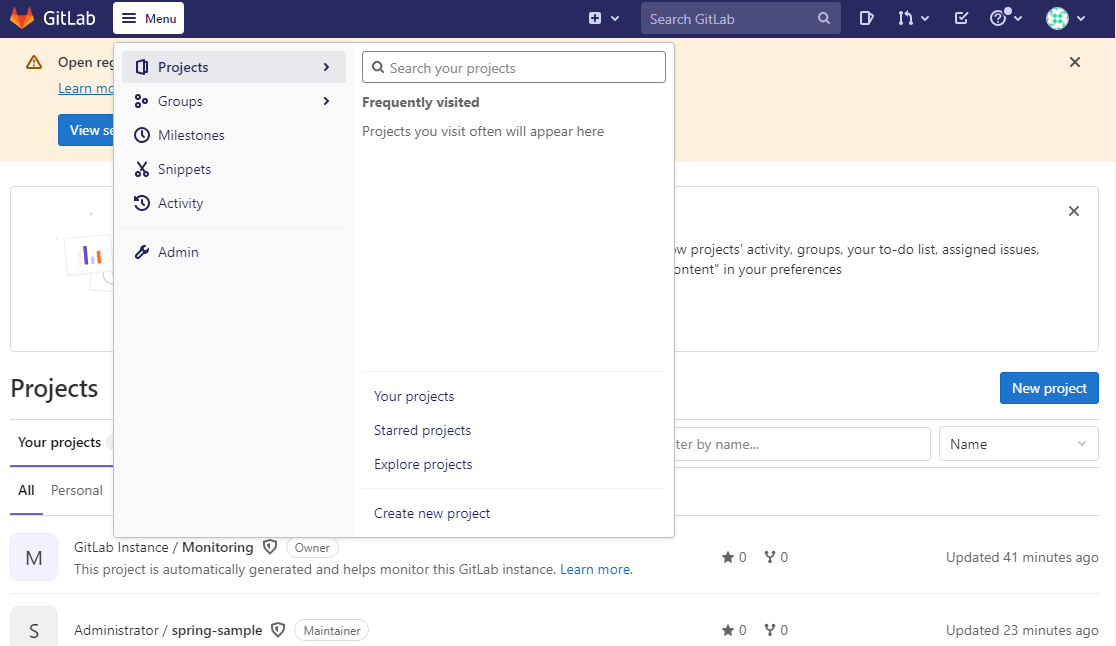Click the 'Updated 41 minutes ago' text
The height and width of the screenshot is (646, 1116).
pos(1022,557)
